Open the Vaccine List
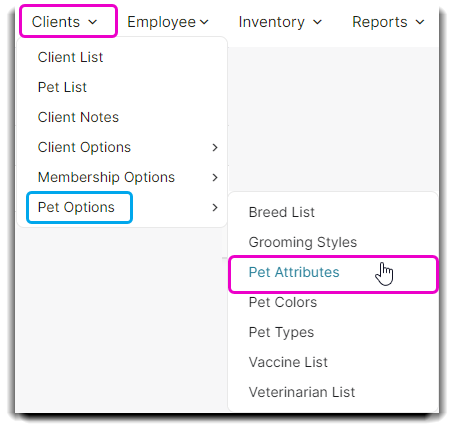This screenshot has width=454, height=443. (x=333, y=362)
